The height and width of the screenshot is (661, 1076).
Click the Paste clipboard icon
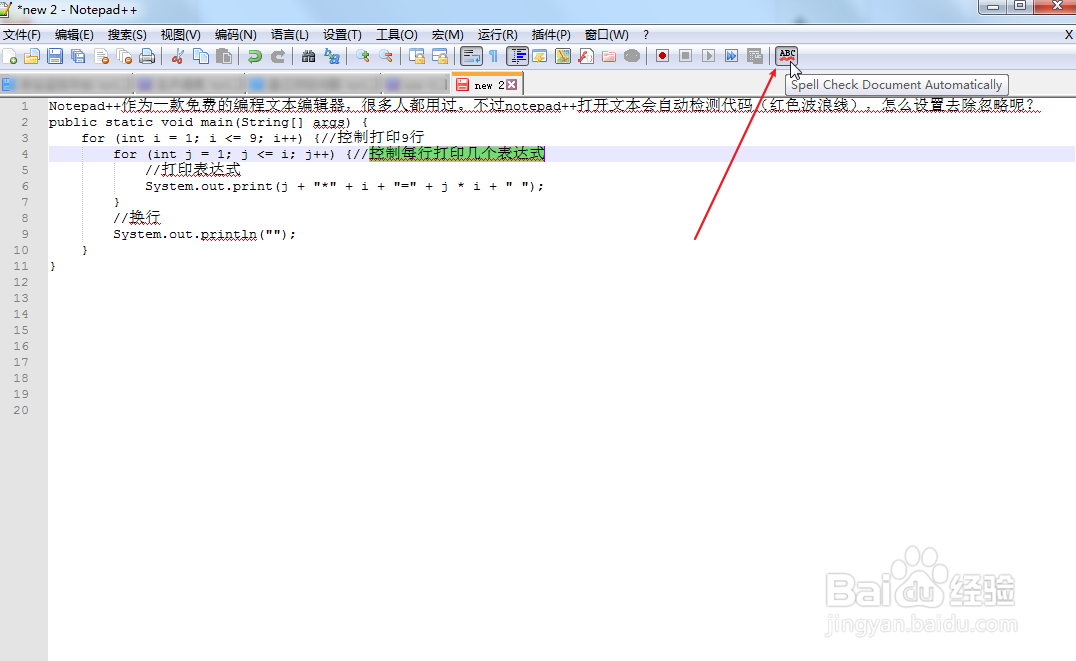223,56
